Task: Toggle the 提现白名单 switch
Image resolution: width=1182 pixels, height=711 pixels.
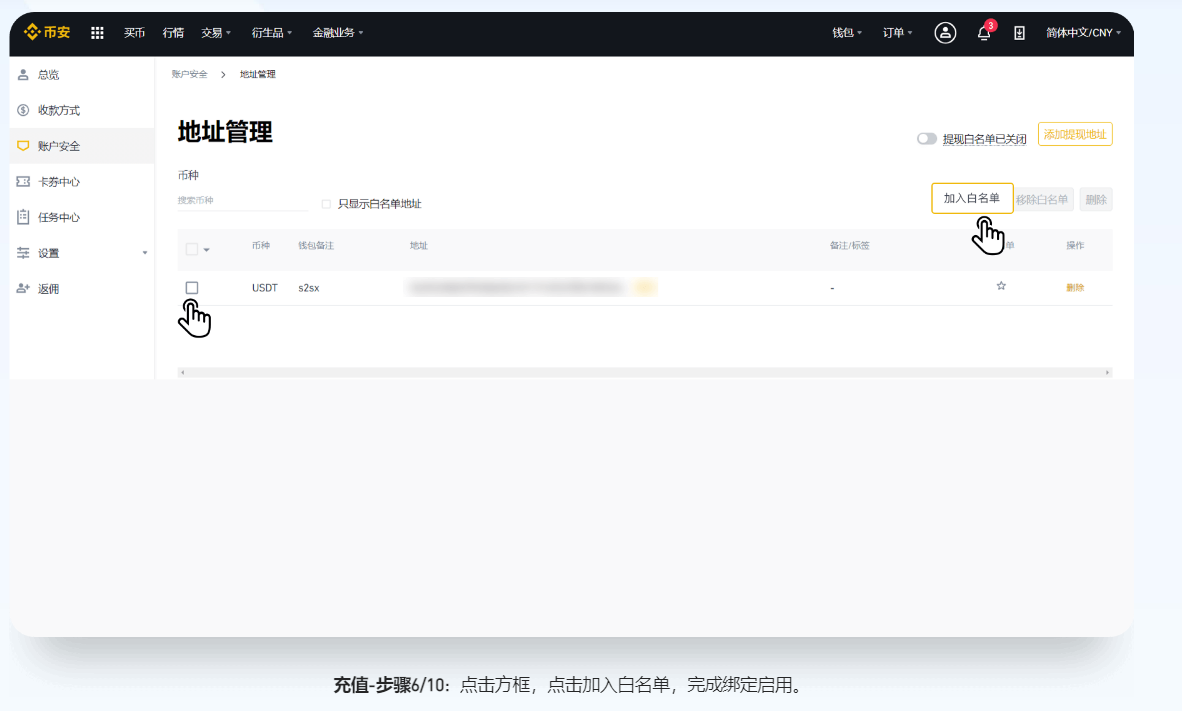Action: [x=926, y=139]
